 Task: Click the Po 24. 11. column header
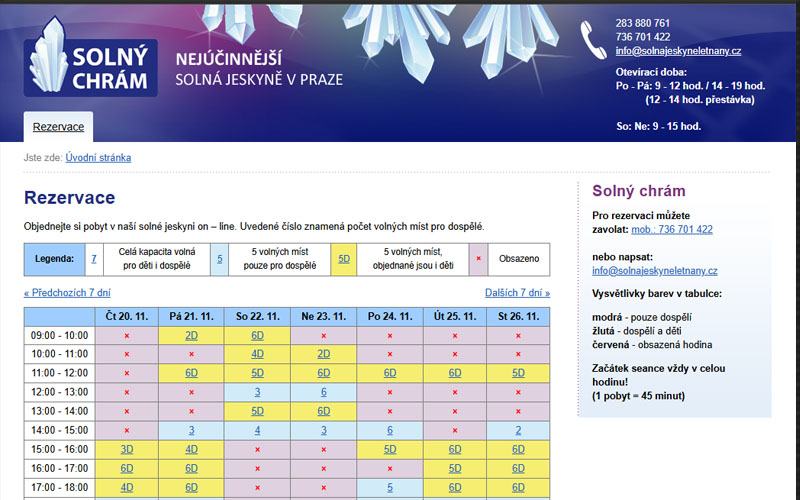390,316
